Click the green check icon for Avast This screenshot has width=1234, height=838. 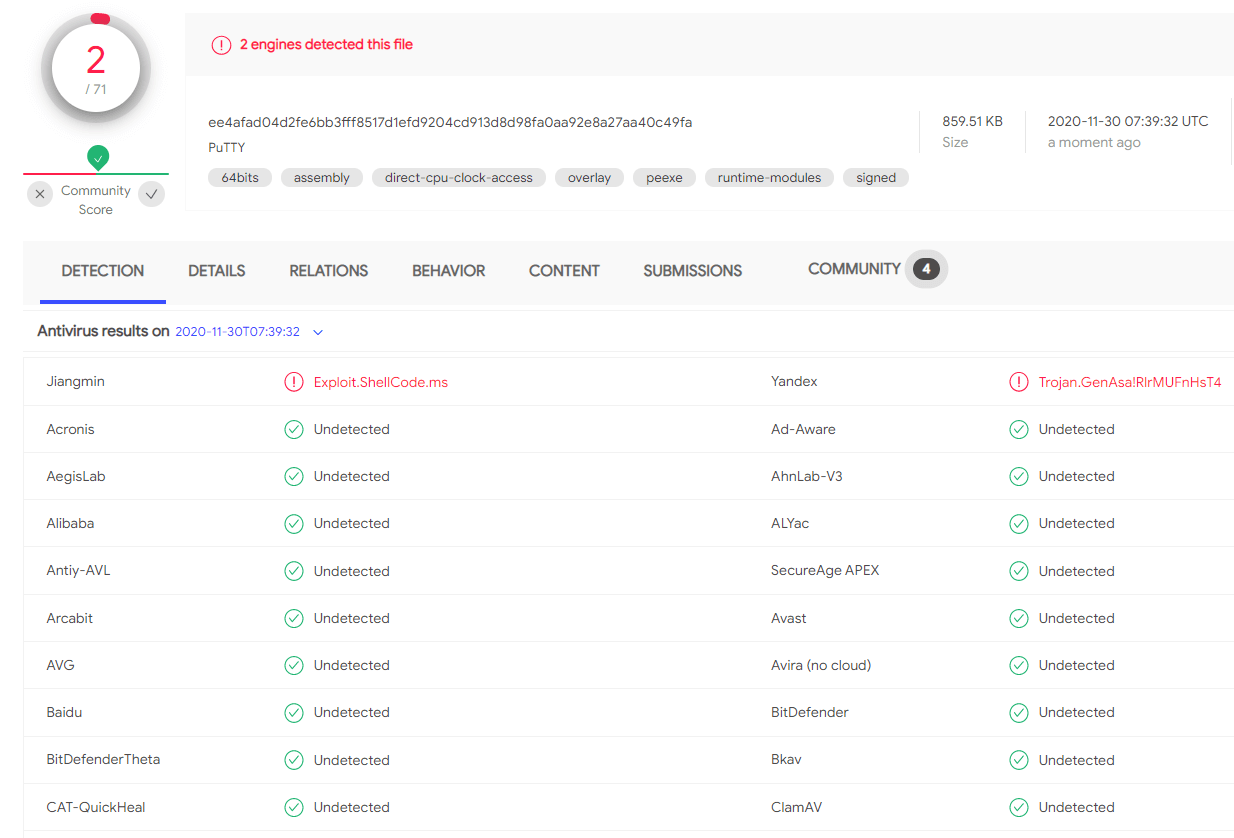1019,618
